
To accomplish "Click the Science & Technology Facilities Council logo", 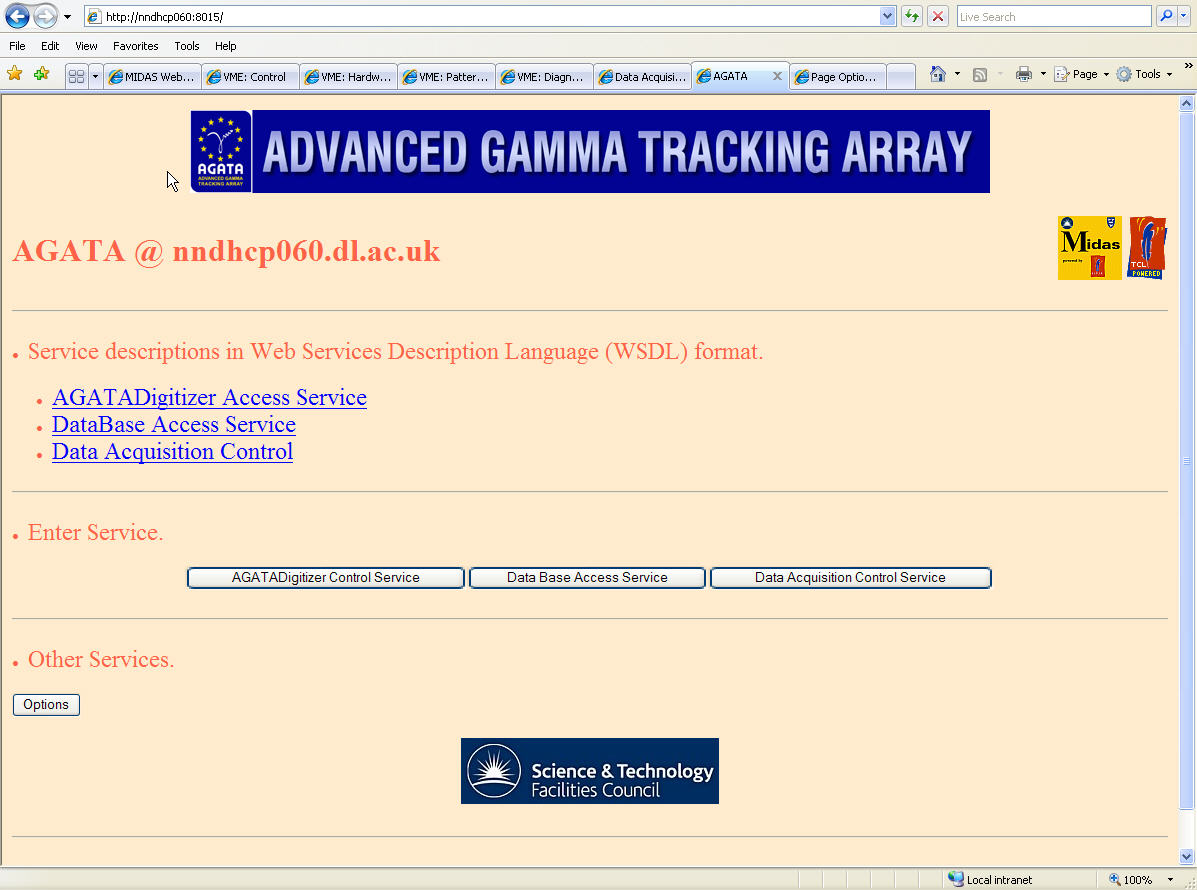I will [x=589, y=771].
